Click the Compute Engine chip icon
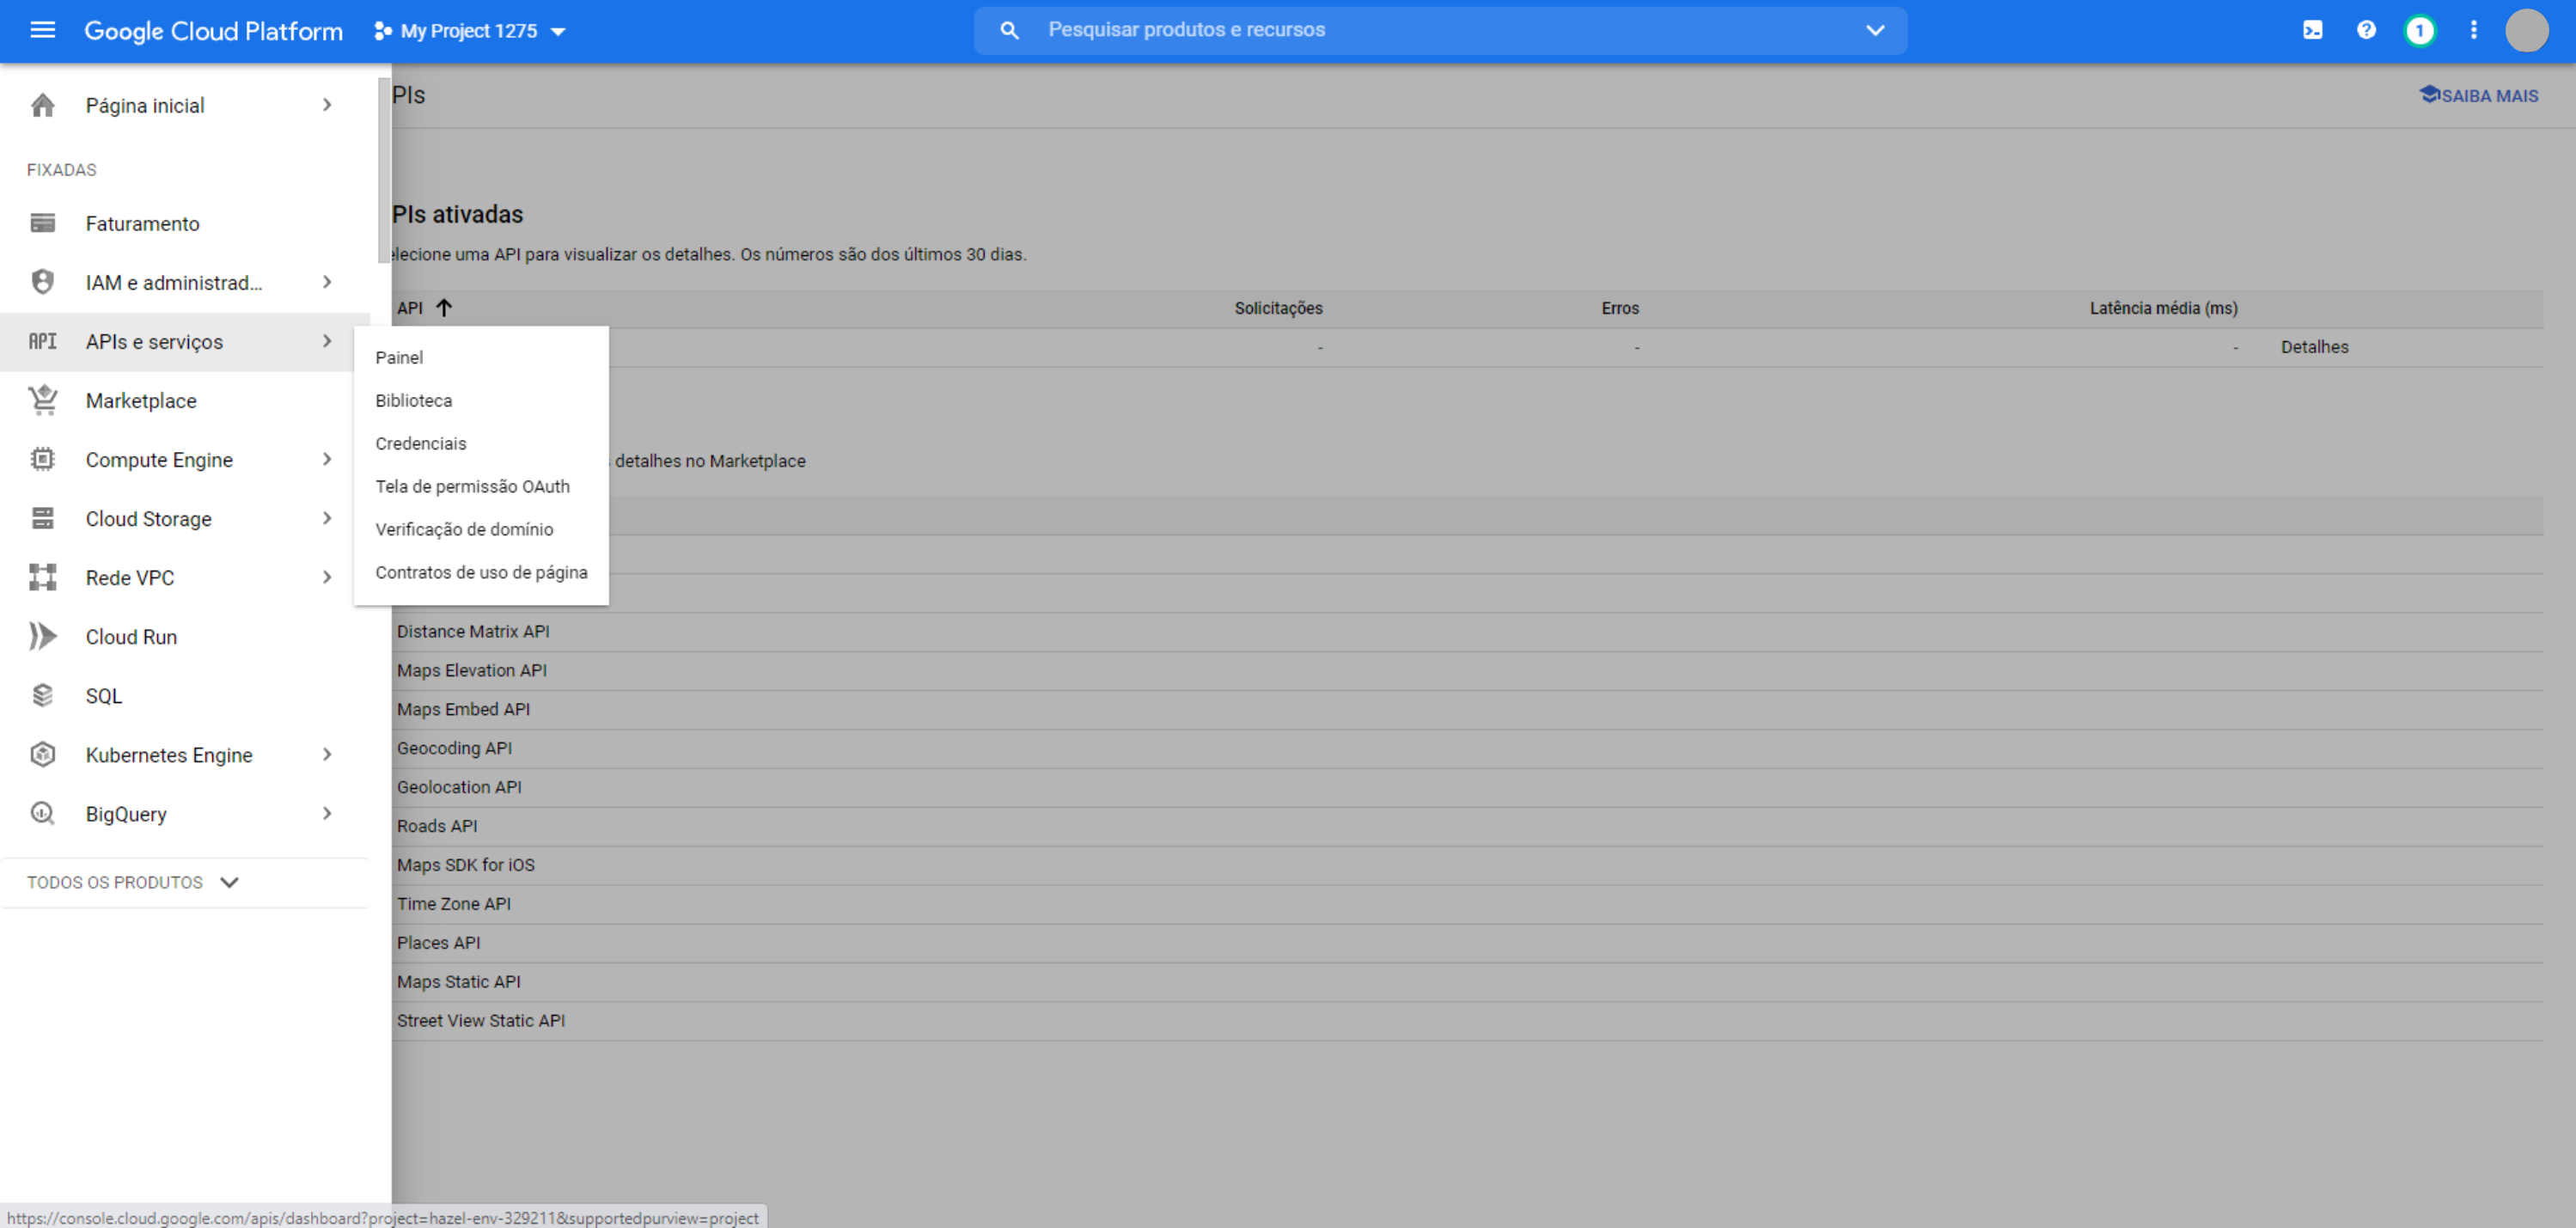Screen dimensions: 2576x1228 (42, 459)
